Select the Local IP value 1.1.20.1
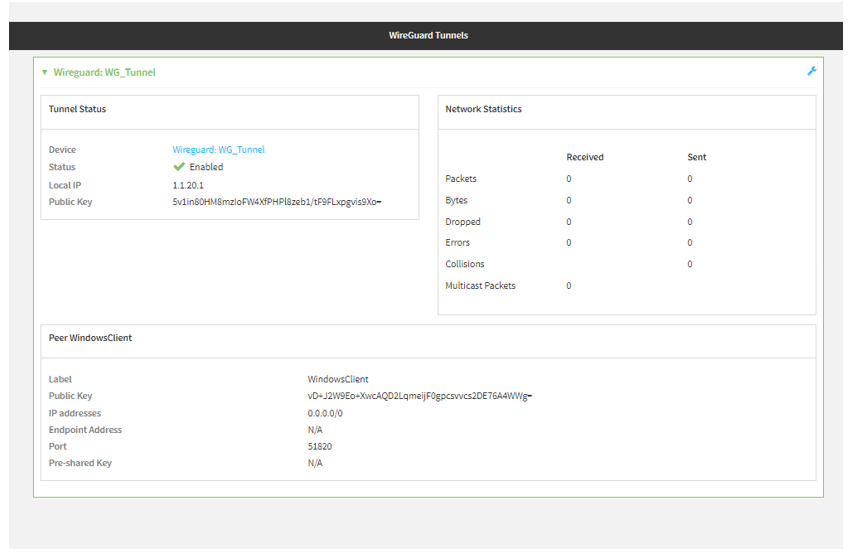 [x=188, y=185]
